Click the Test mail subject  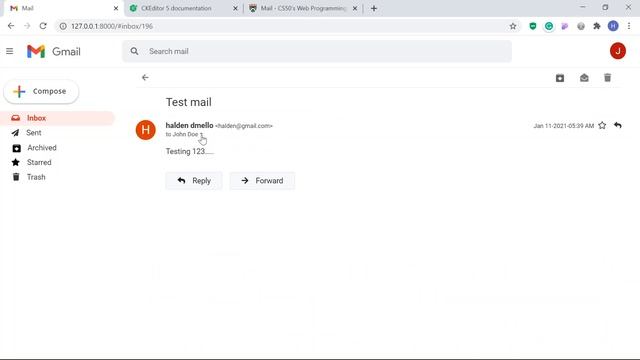[x=189, y=102]
